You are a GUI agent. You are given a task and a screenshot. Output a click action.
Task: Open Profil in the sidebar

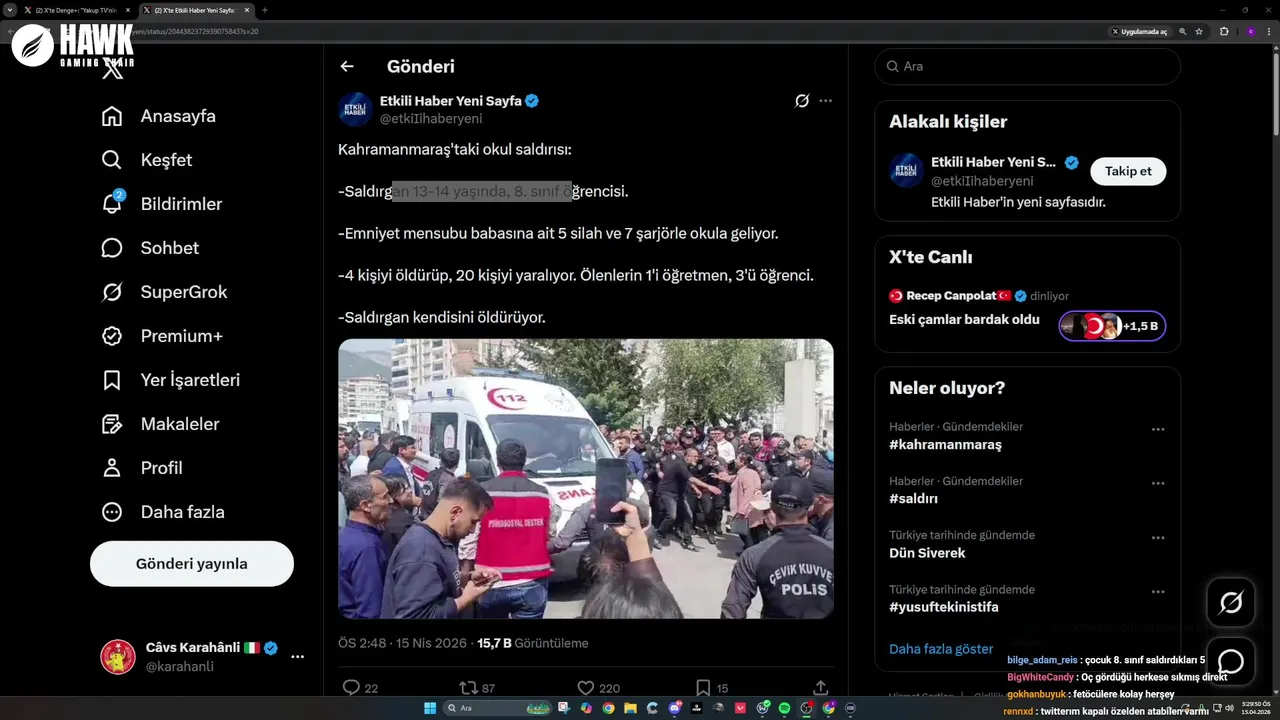[x=142, y=468]
